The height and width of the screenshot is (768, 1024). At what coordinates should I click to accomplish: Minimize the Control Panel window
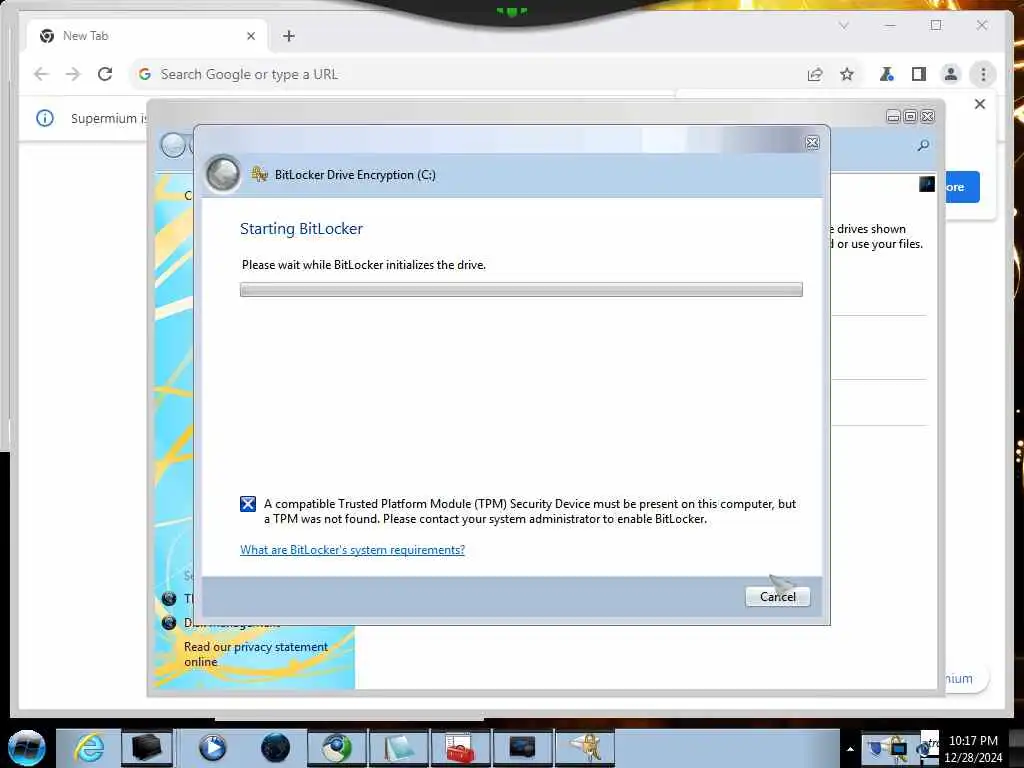[x=893, y=117]
